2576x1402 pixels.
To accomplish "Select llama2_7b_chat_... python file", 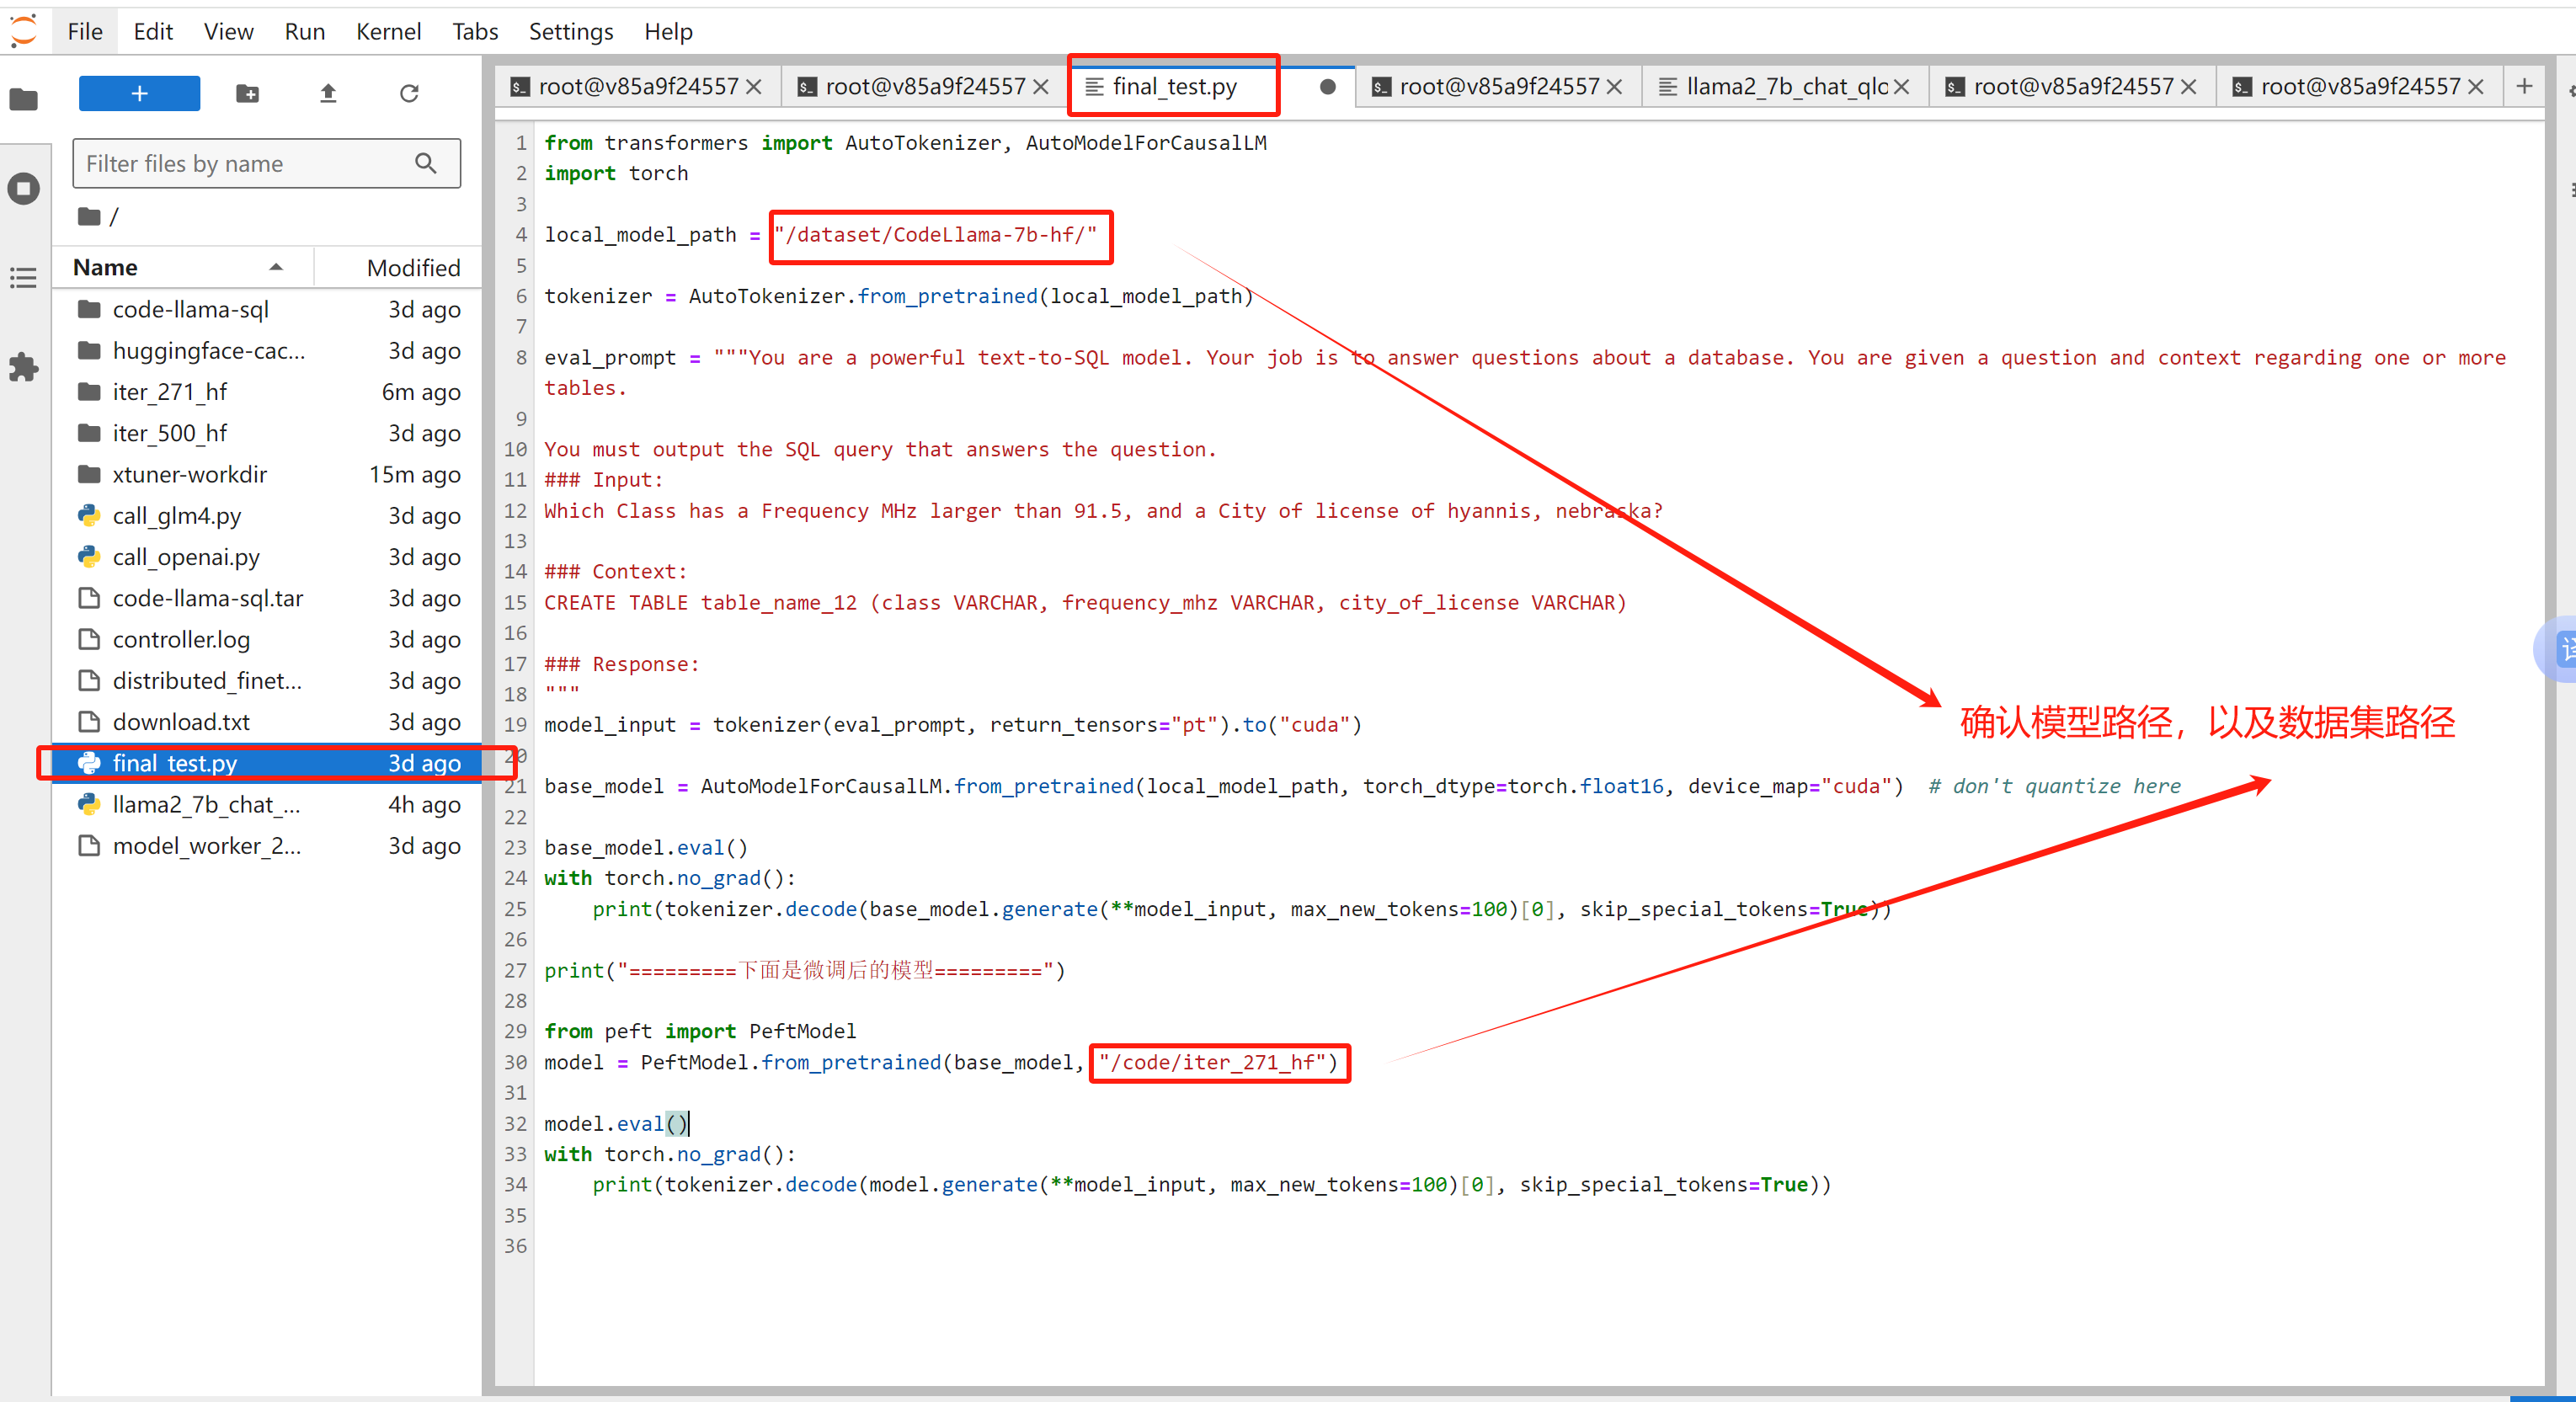I will point(268,804).
